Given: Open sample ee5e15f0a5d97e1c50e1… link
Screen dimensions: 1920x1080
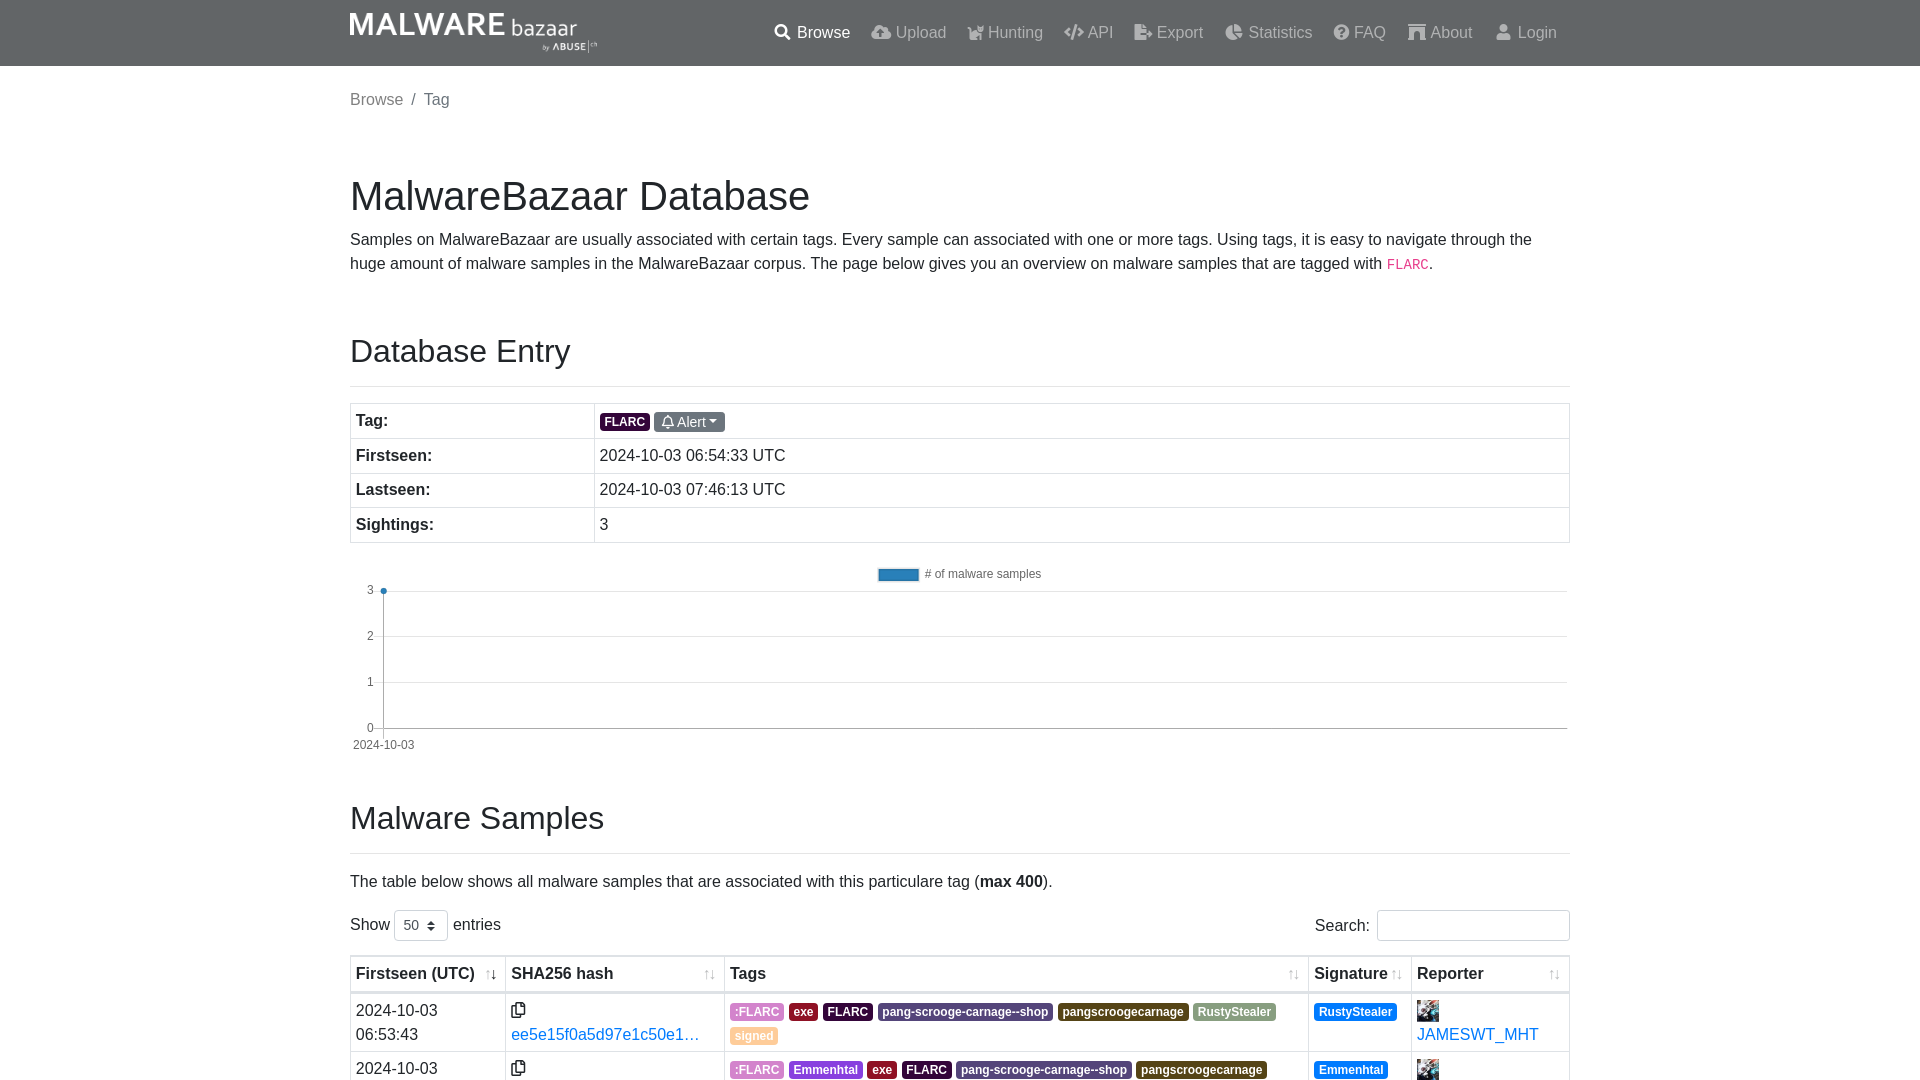Looking at the screenshot, I should (x=605, y=1035).
